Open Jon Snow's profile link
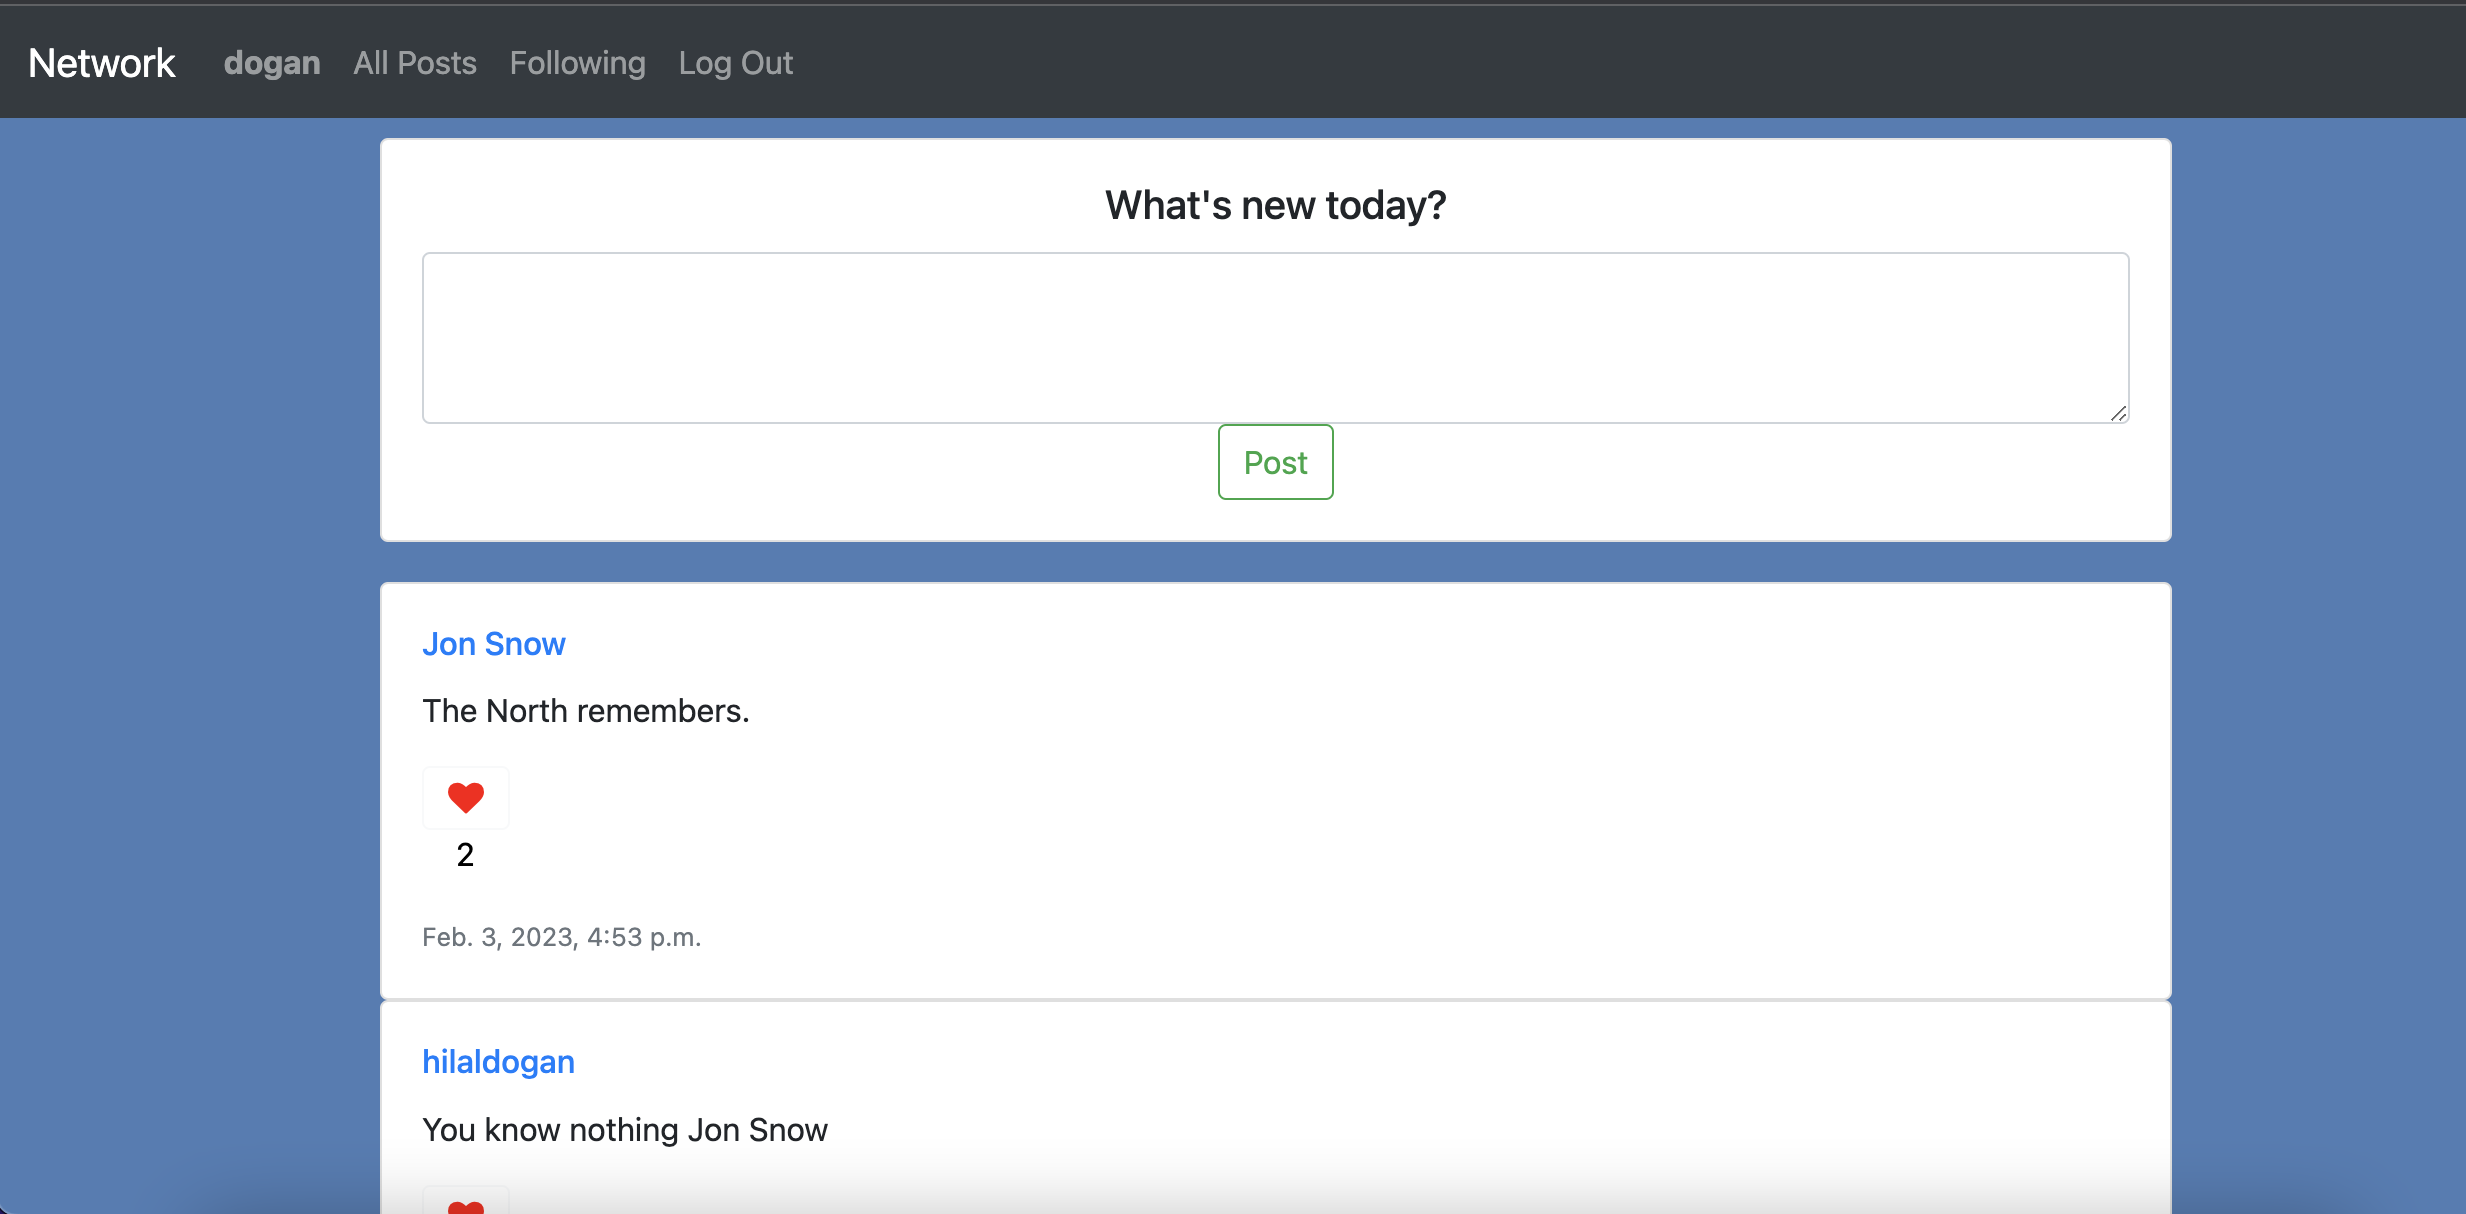Viewport: 2466px width, 1214px height. [x=494, y=644]
